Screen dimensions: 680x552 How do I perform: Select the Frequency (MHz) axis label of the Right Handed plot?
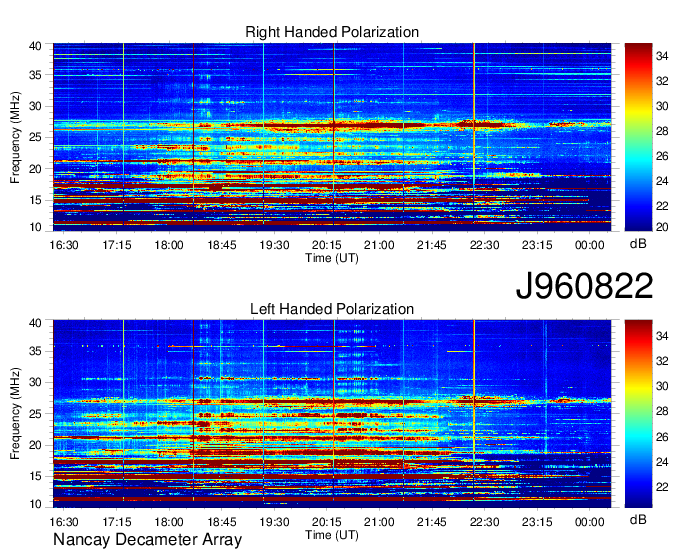pos(15,137)
